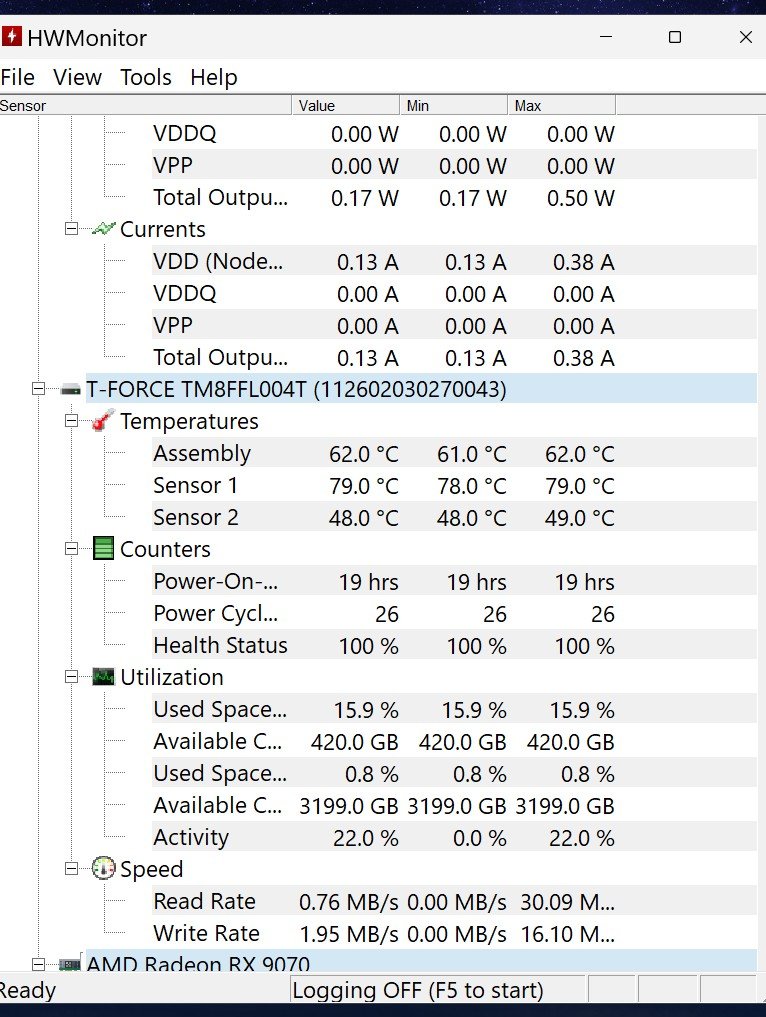Open the Tools menu
This screenshot has height=1017, width=766.
(x=146, y=77)
